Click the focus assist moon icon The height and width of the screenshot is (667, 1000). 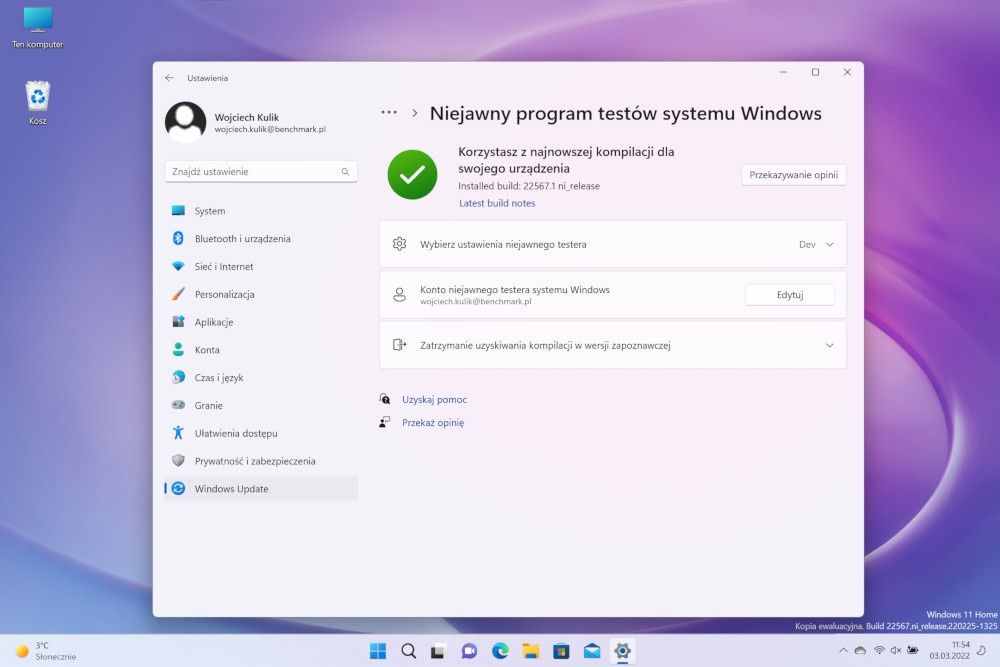(x=982, y=650)
